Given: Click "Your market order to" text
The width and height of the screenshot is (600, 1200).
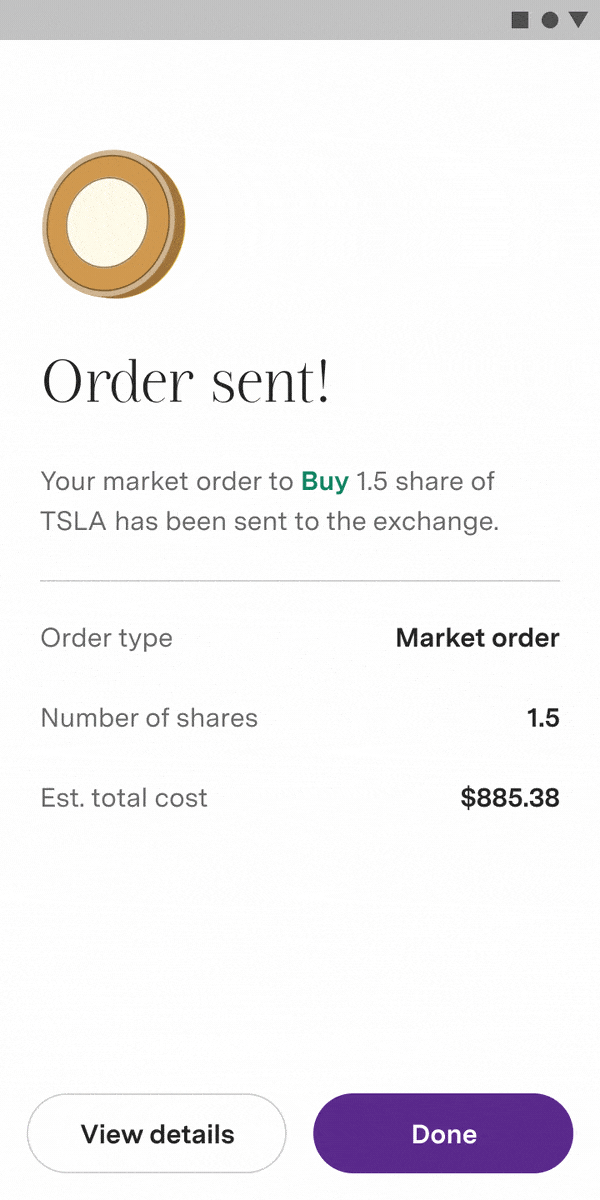Looking at the screenshot, I should pos(166,482).
